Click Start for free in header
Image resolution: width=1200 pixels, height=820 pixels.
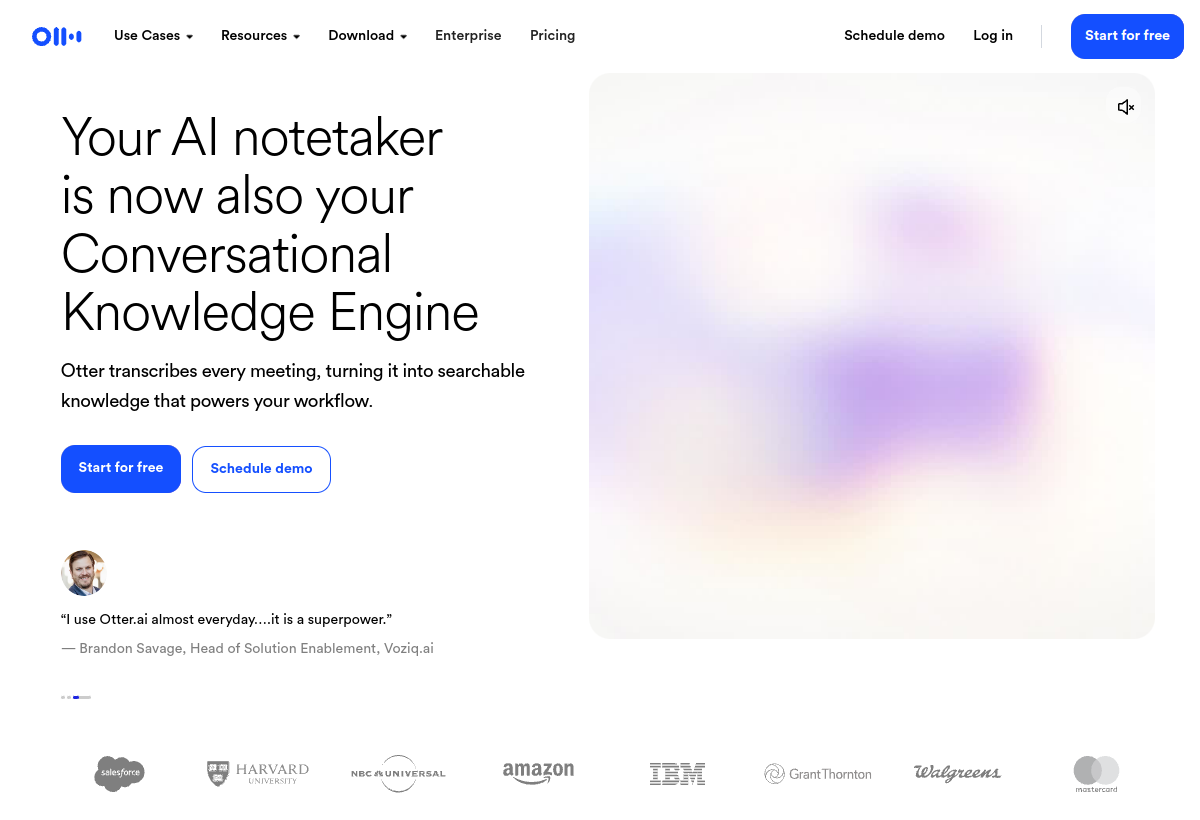pos(1127,36)
